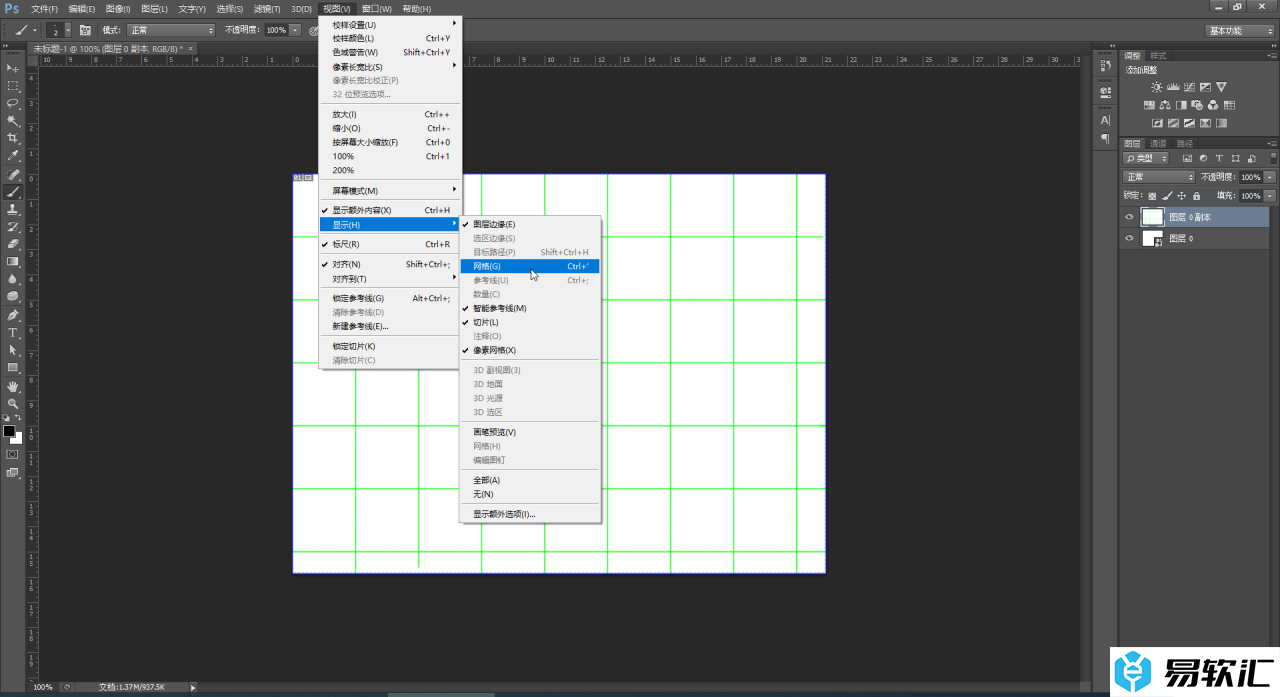This screenshot has width=1280, height=697.
Task: Toggle 像素网格(X) display option
Action: pos(530,350)
